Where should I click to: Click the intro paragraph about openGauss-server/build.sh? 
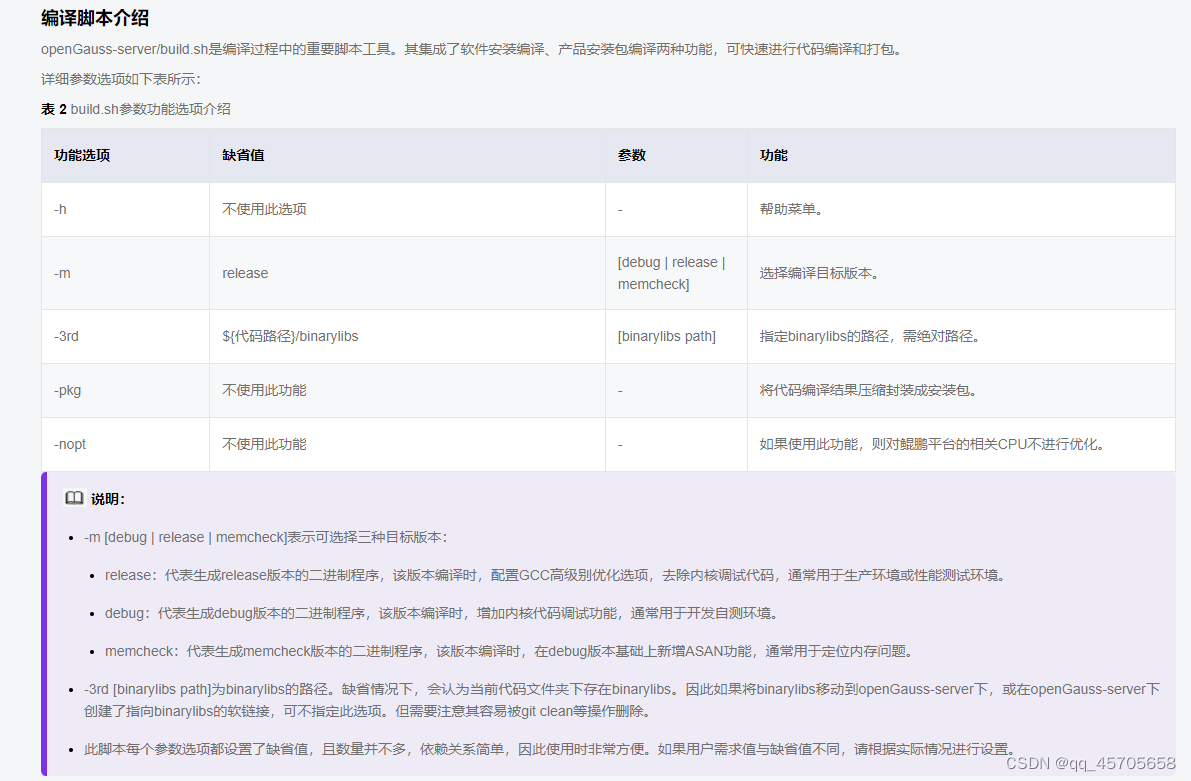click(472, 49)
